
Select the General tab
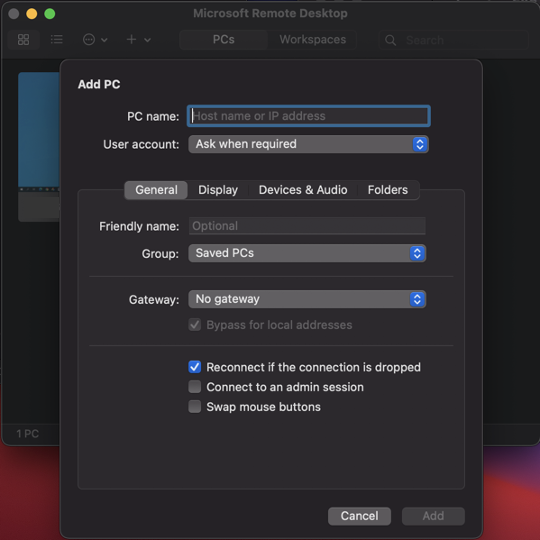(x=156, y=190)
